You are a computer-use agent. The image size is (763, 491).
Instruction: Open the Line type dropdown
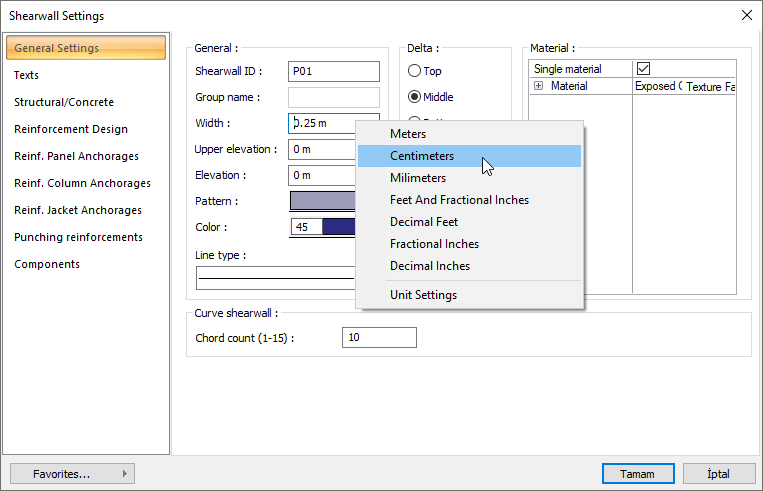(x=276, y=278)
